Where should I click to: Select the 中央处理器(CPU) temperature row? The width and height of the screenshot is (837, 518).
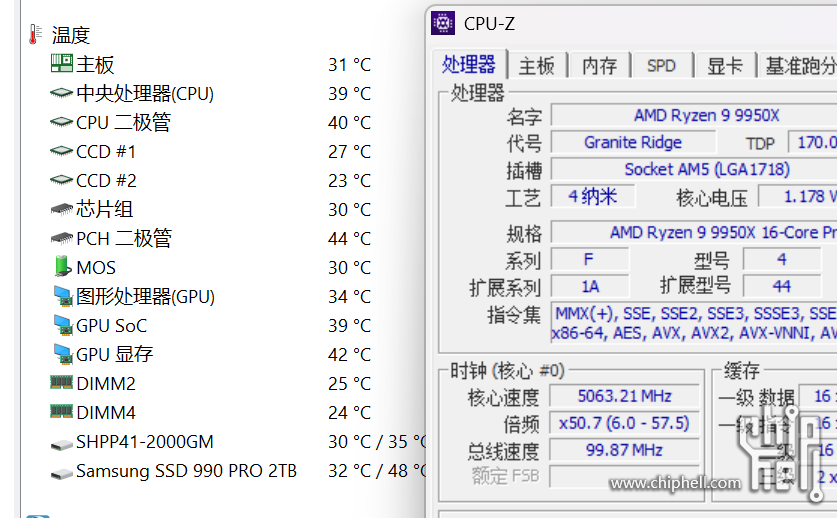[x=211, y=93]
